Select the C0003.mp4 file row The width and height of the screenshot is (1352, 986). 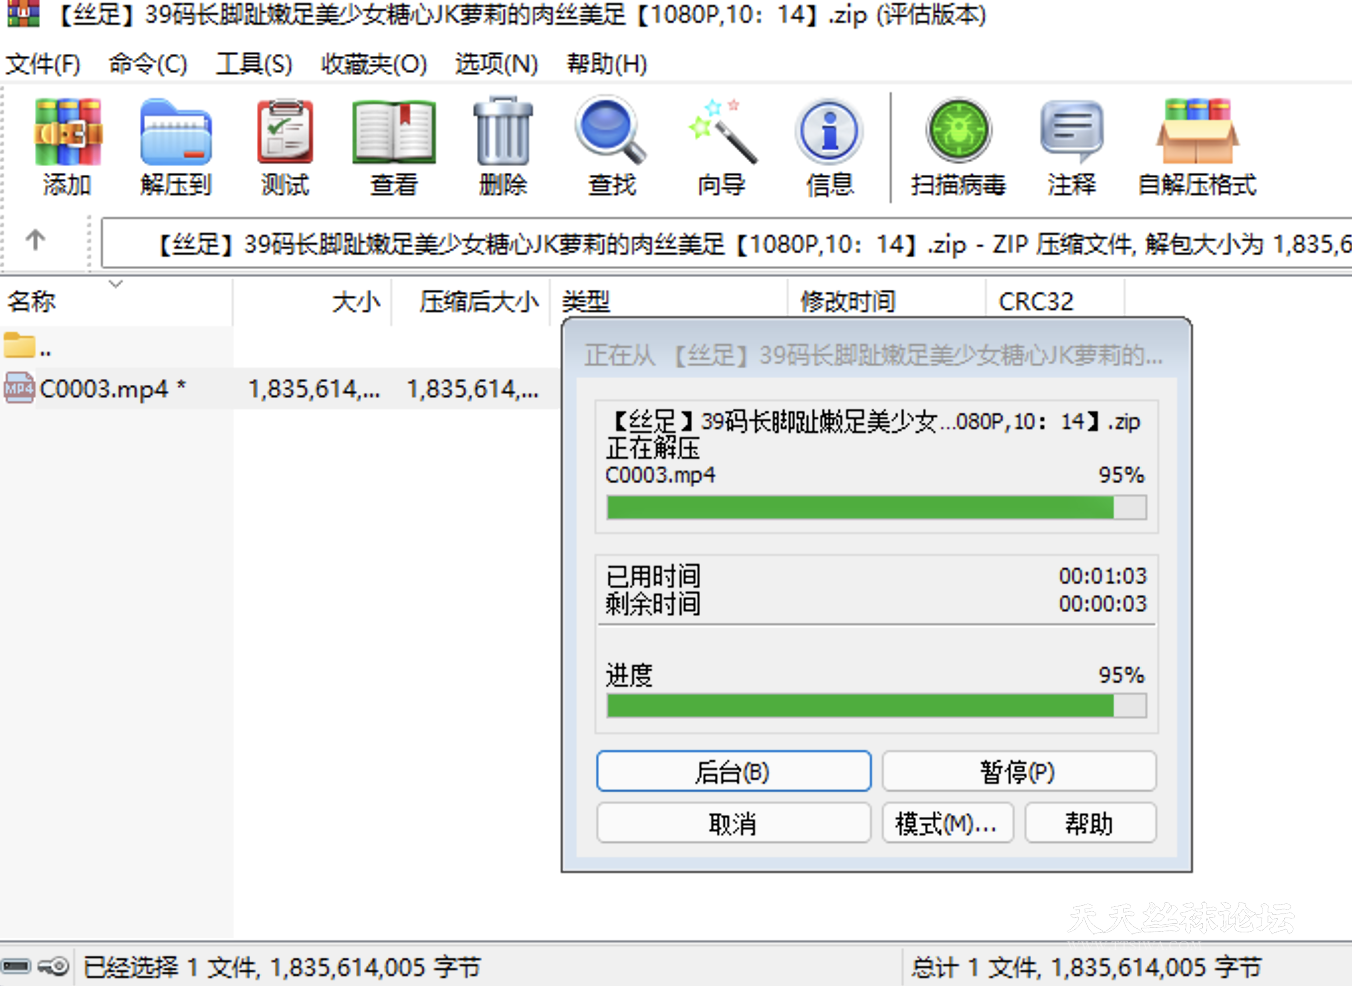click(105, 389)
